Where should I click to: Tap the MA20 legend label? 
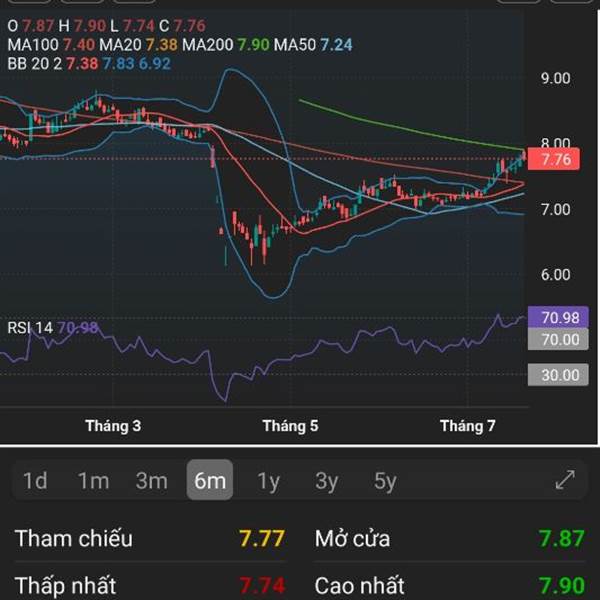[x=120, y=45]
